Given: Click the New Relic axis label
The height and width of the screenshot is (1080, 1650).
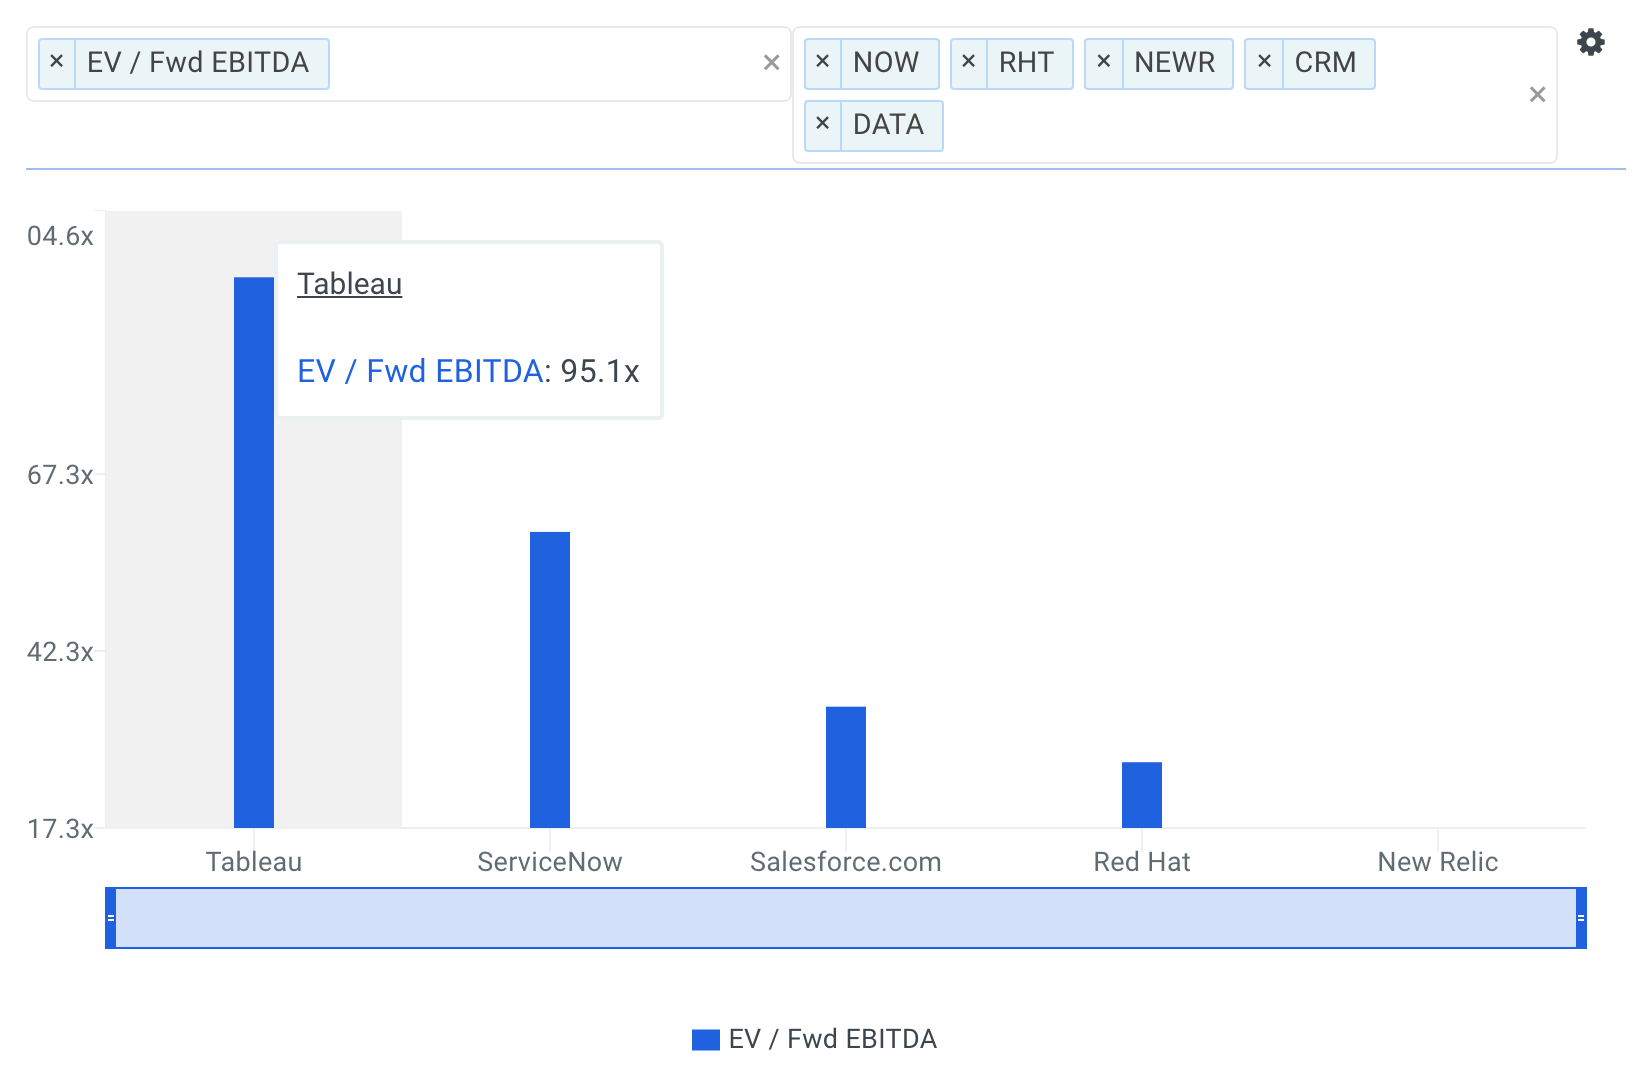Looking at the screenshot, I should tap(1438, 862).
